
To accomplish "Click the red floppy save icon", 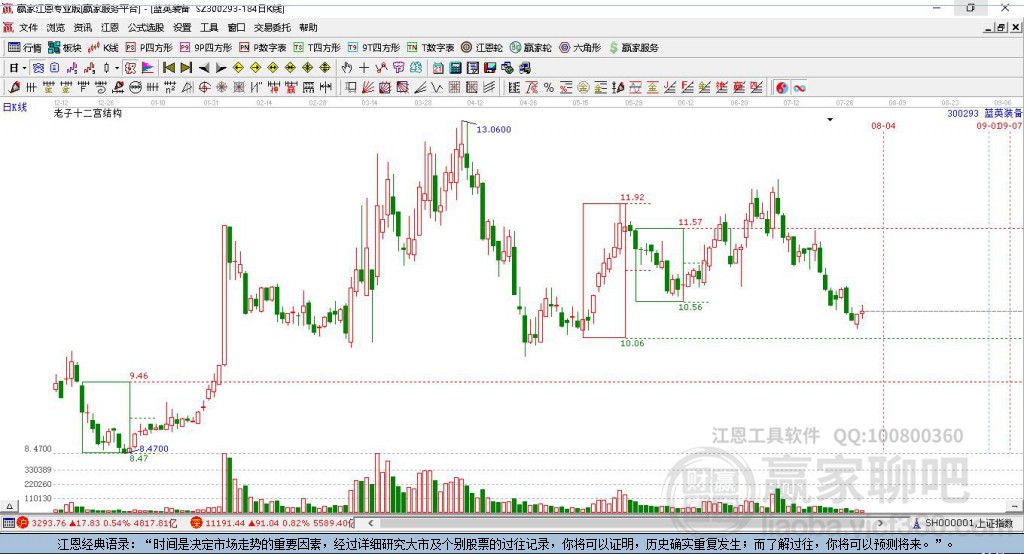I will pos(490,68).
